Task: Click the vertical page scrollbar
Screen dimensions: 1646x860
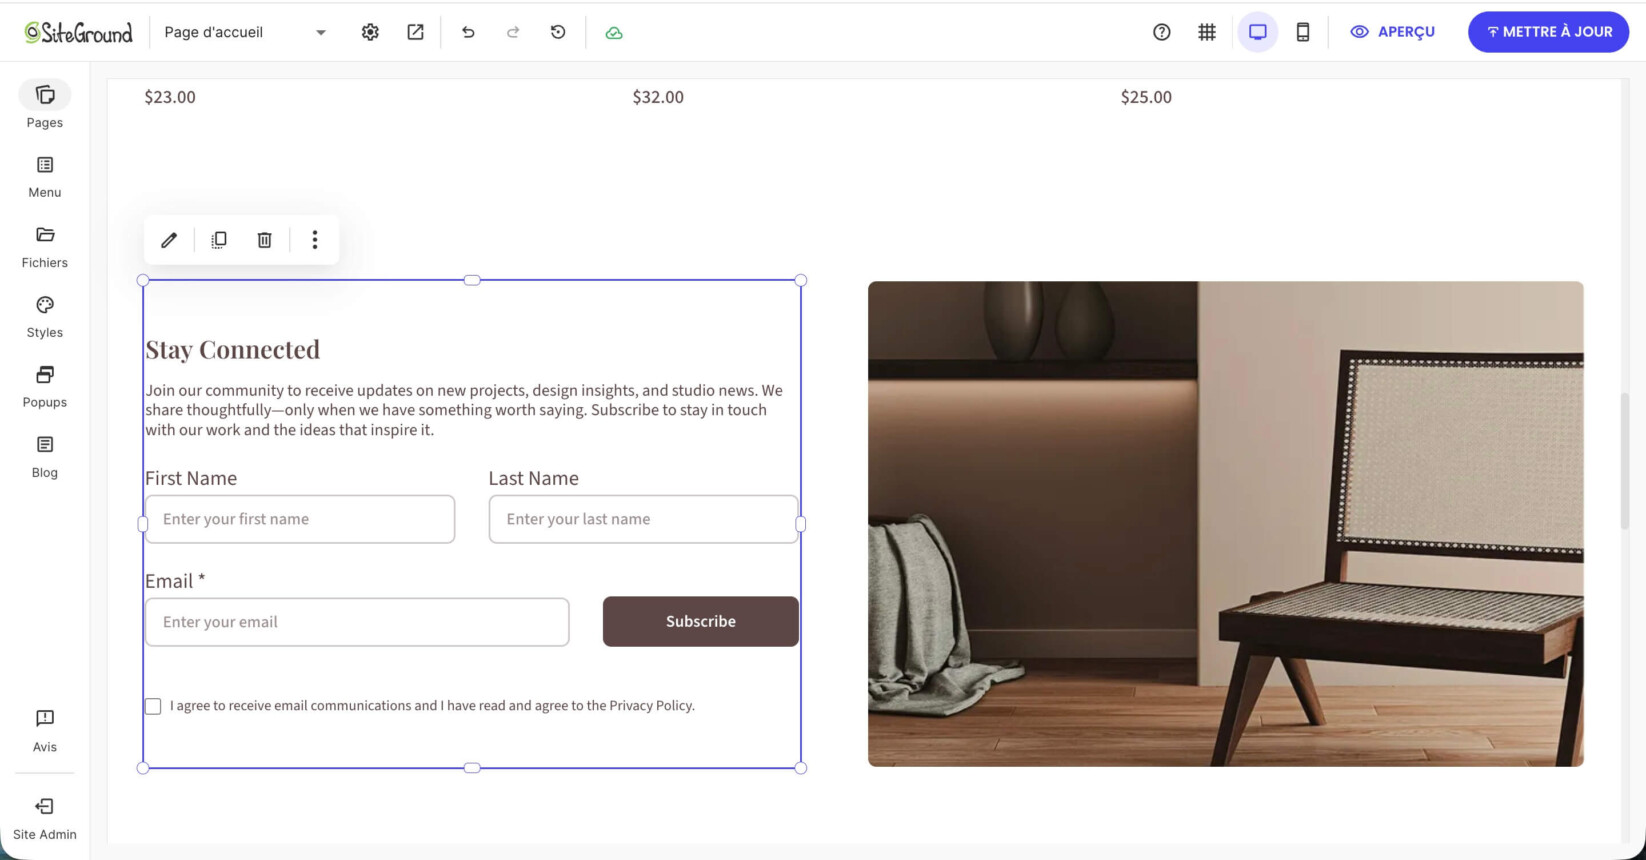Action: [1625, 461]
